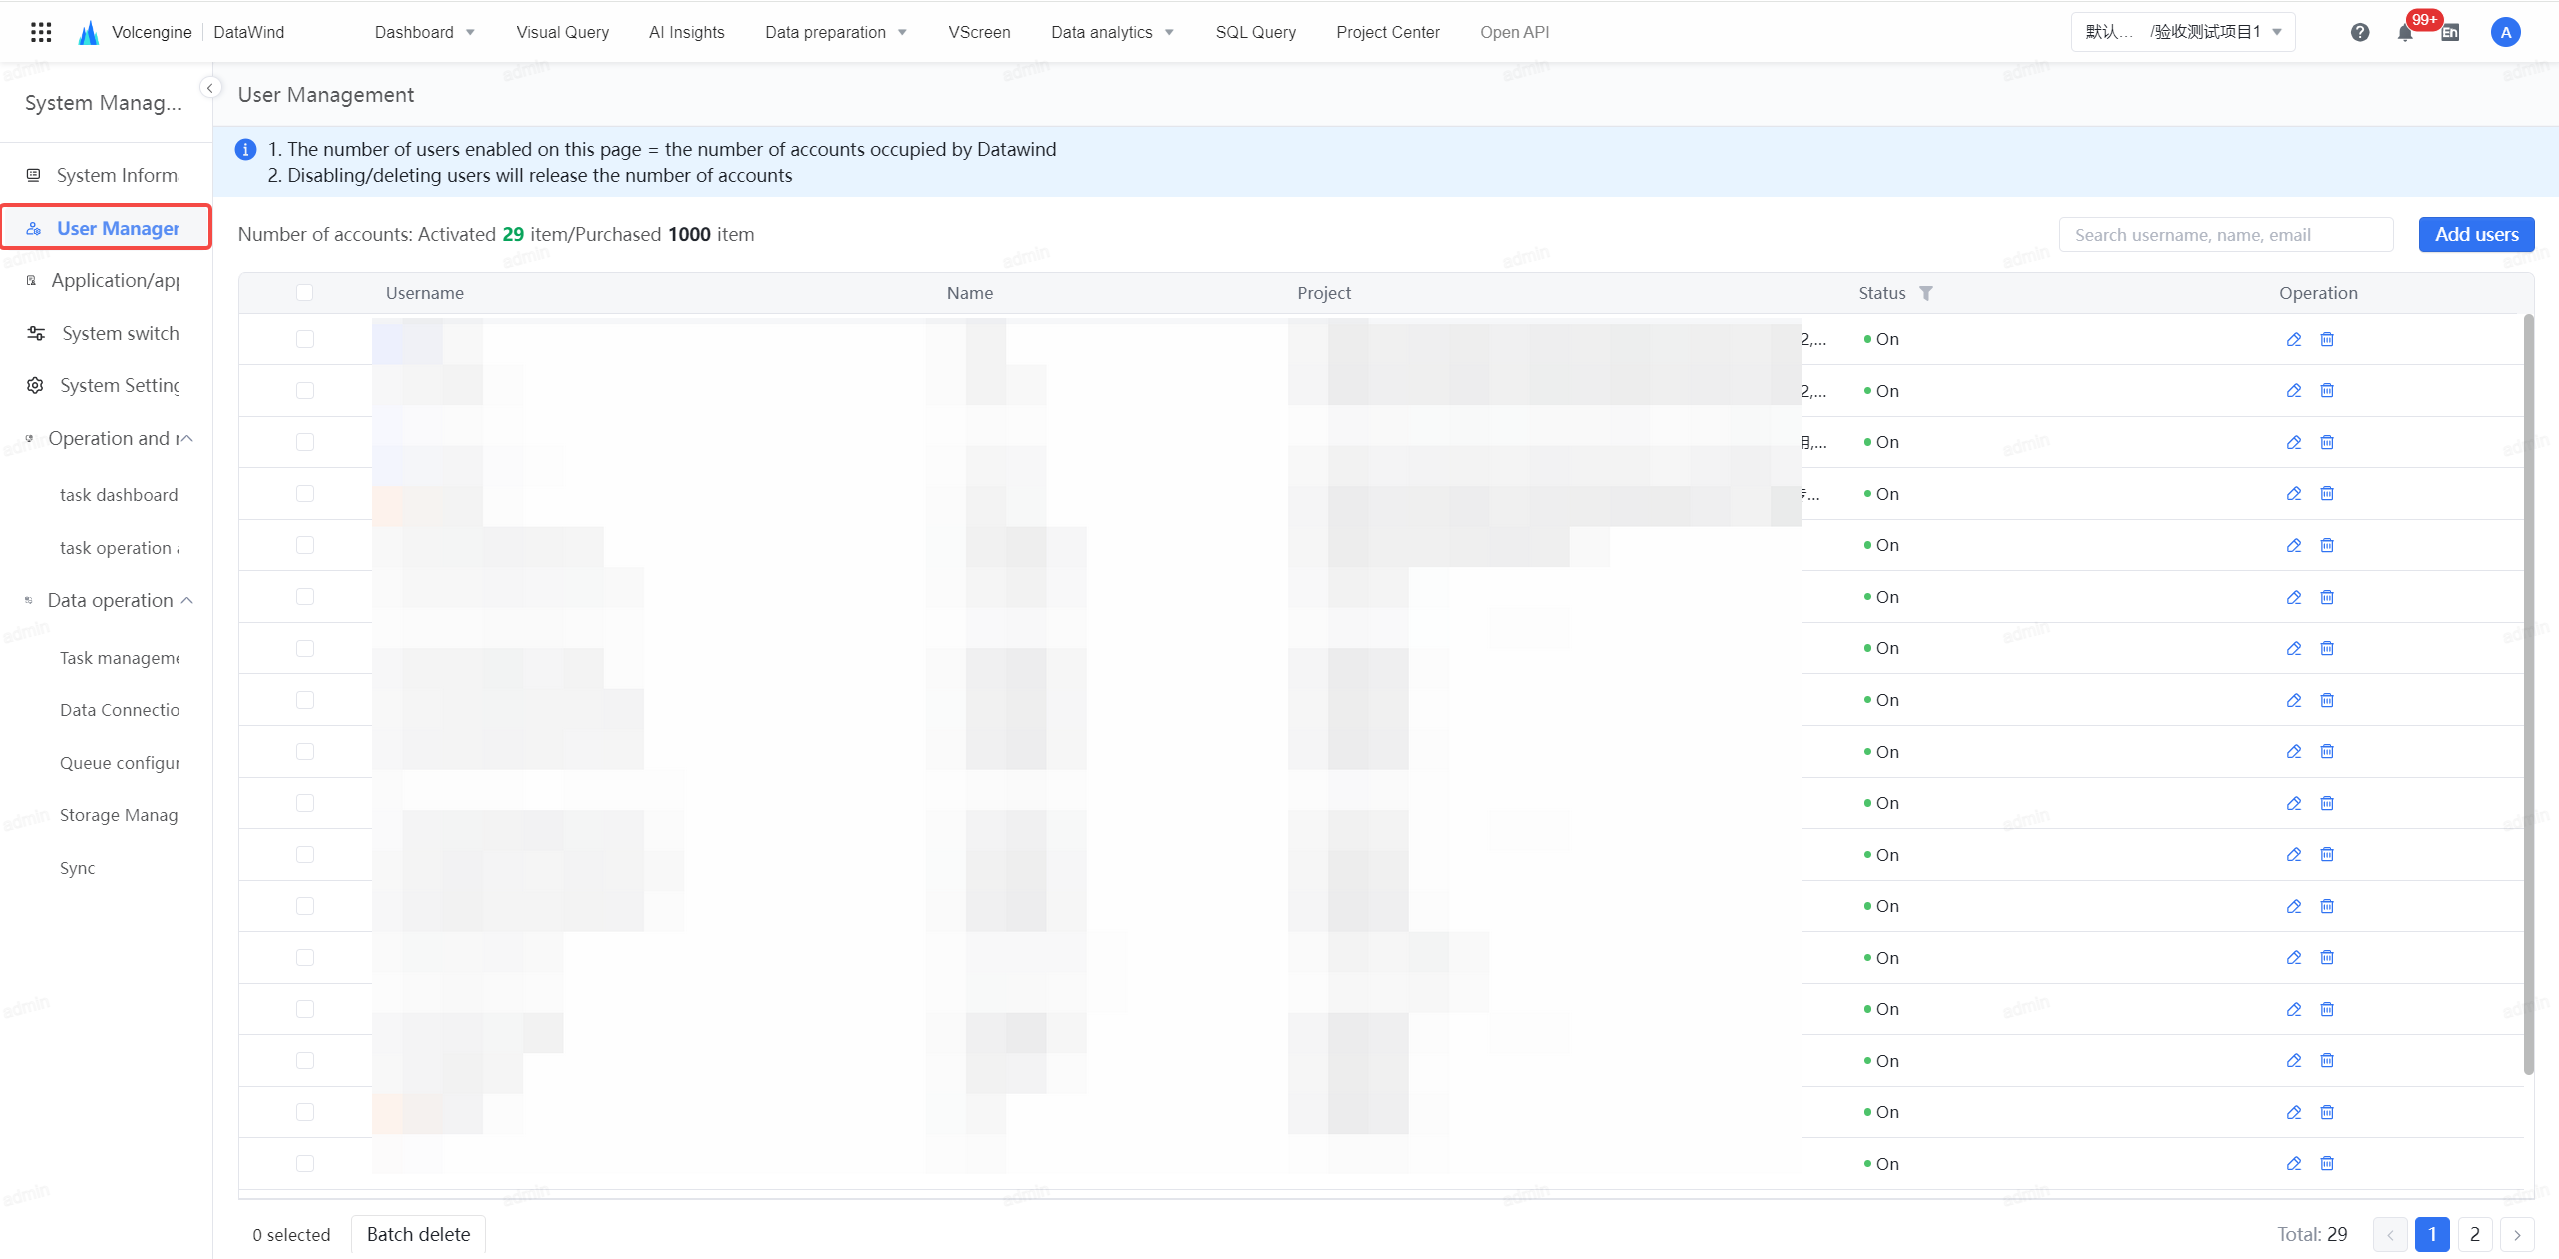Viewport: 2559px width, 1259px height.
Task: Edit the user in the last visible row
Action: (x=2294, y=1163)
